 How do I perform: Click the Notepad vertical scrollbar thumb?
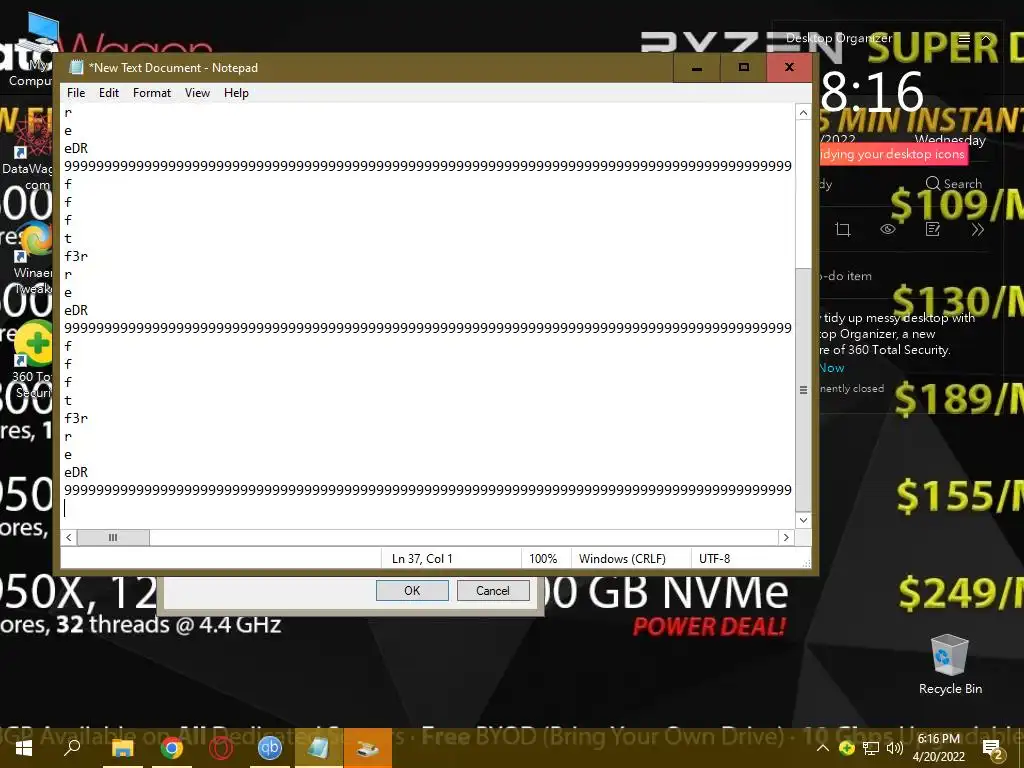pyautogui.click(x=803, y=389)
